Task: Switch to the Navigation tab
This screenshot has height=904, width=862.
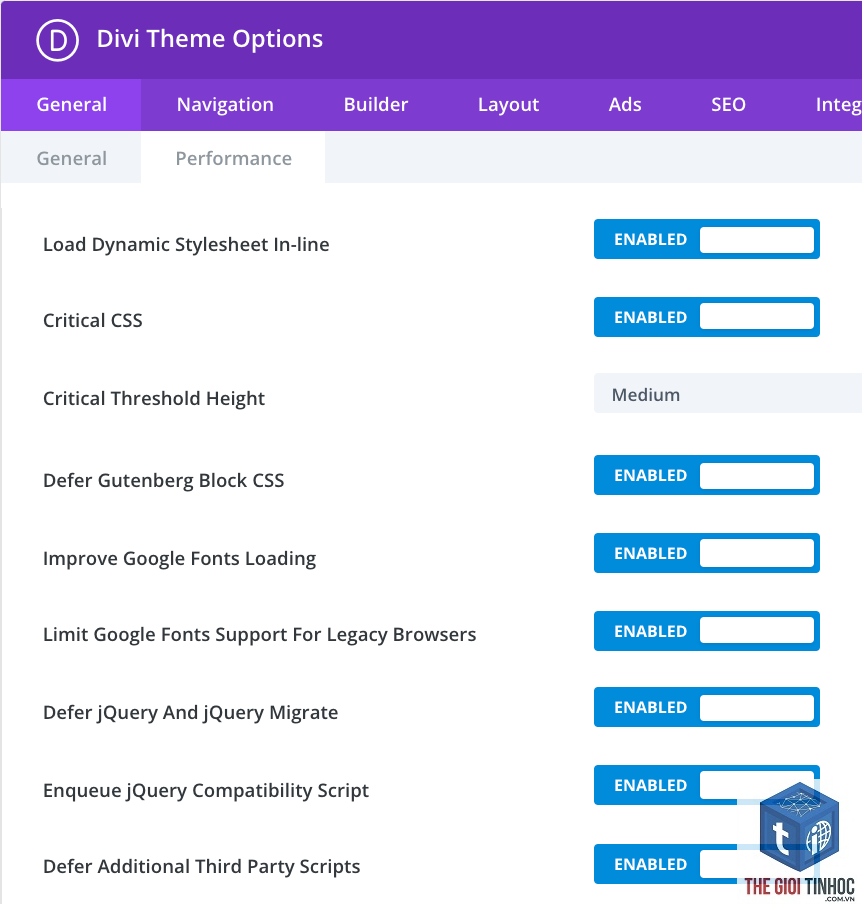Action: click(225, 104)
